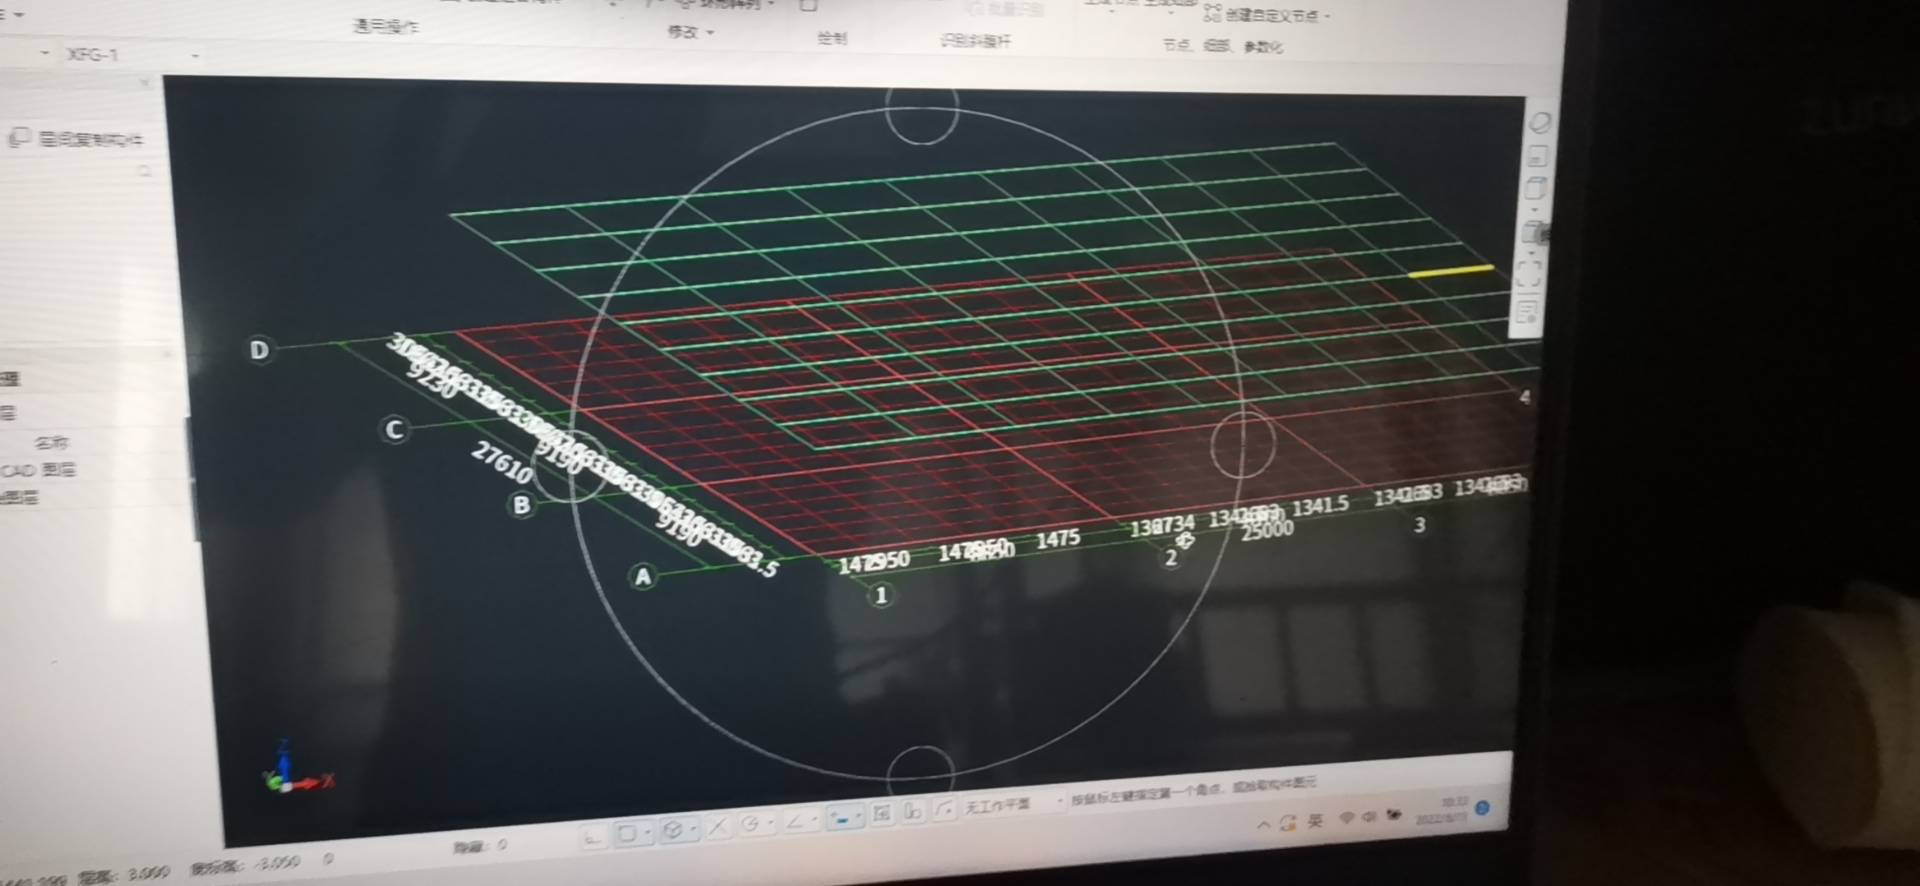Click the orbit sphere icon on view toolbar
Viewport: 1920px width, 886px height.
click(x=1540, y=122)
